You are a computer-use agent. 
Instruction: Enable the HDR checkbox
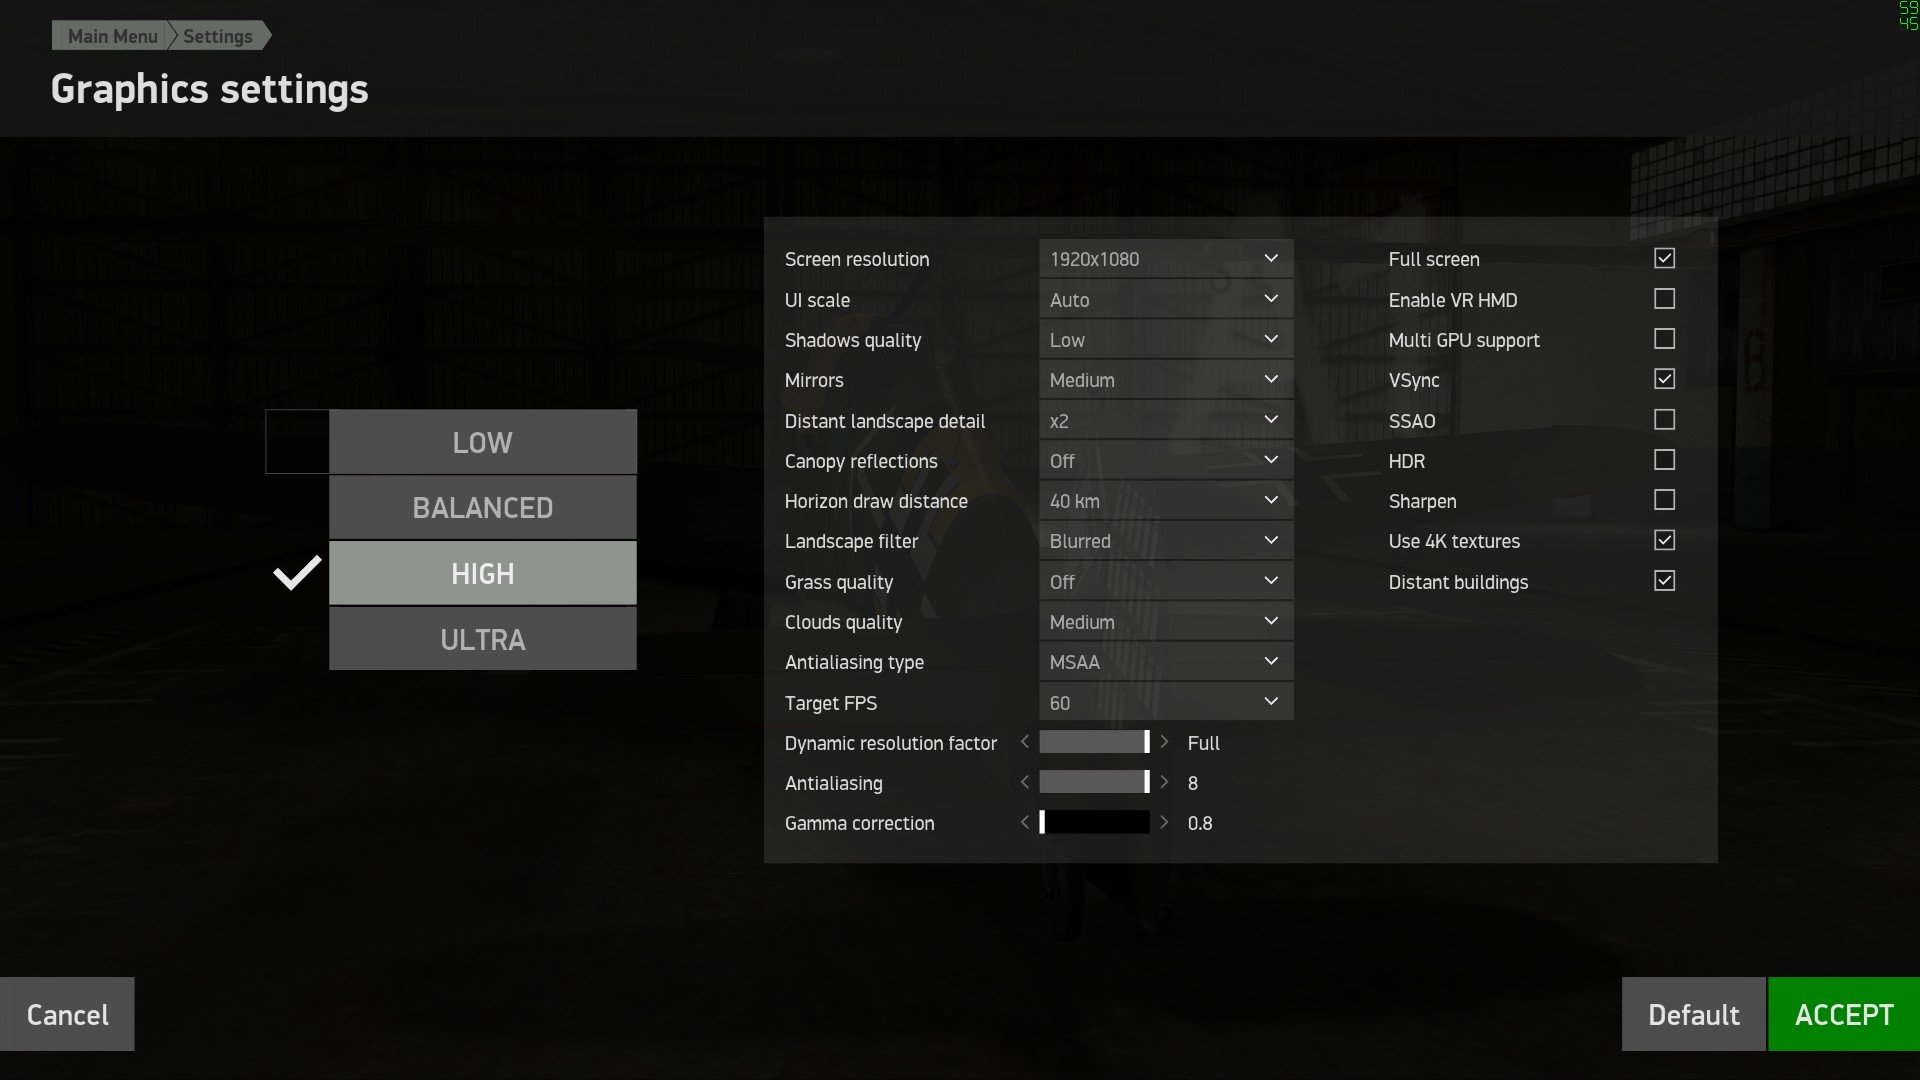click(x=1664, y=460)
